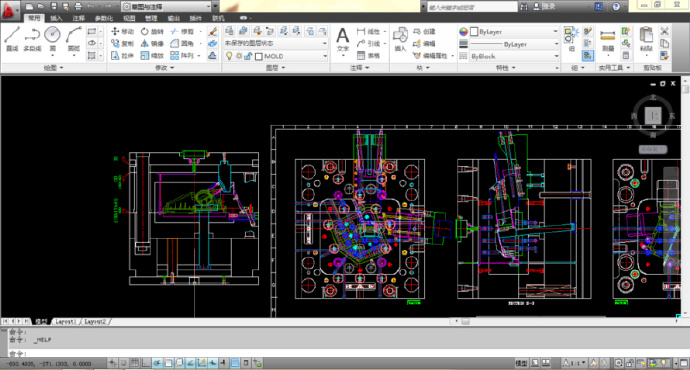This screenshot has width=690, height=370.
Task: Select the Line (直线) drawing tool
Action: pos(12,38)
